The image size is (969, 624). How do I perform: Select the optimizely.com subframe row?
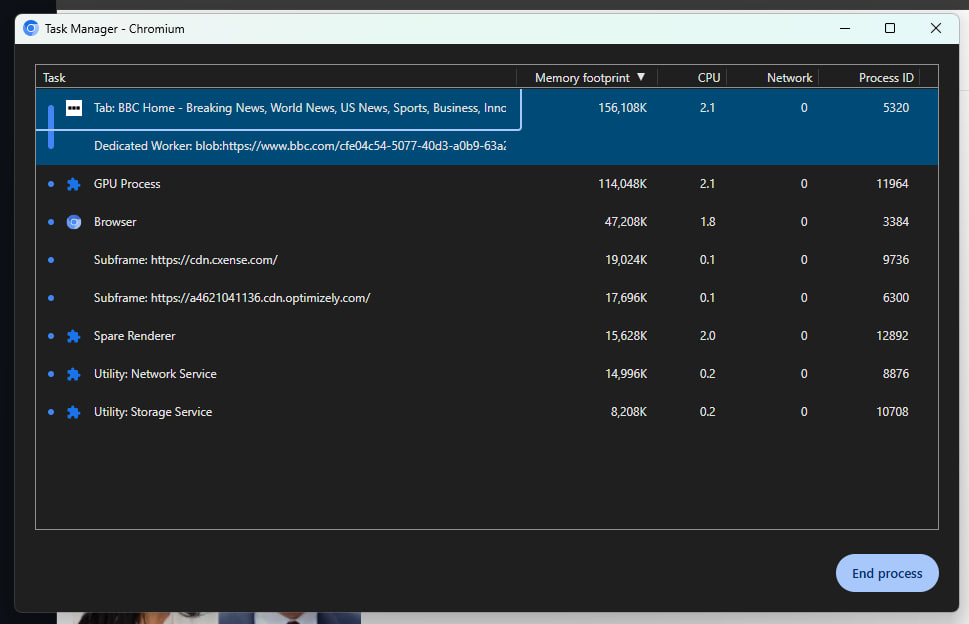[x=231, y=298]
